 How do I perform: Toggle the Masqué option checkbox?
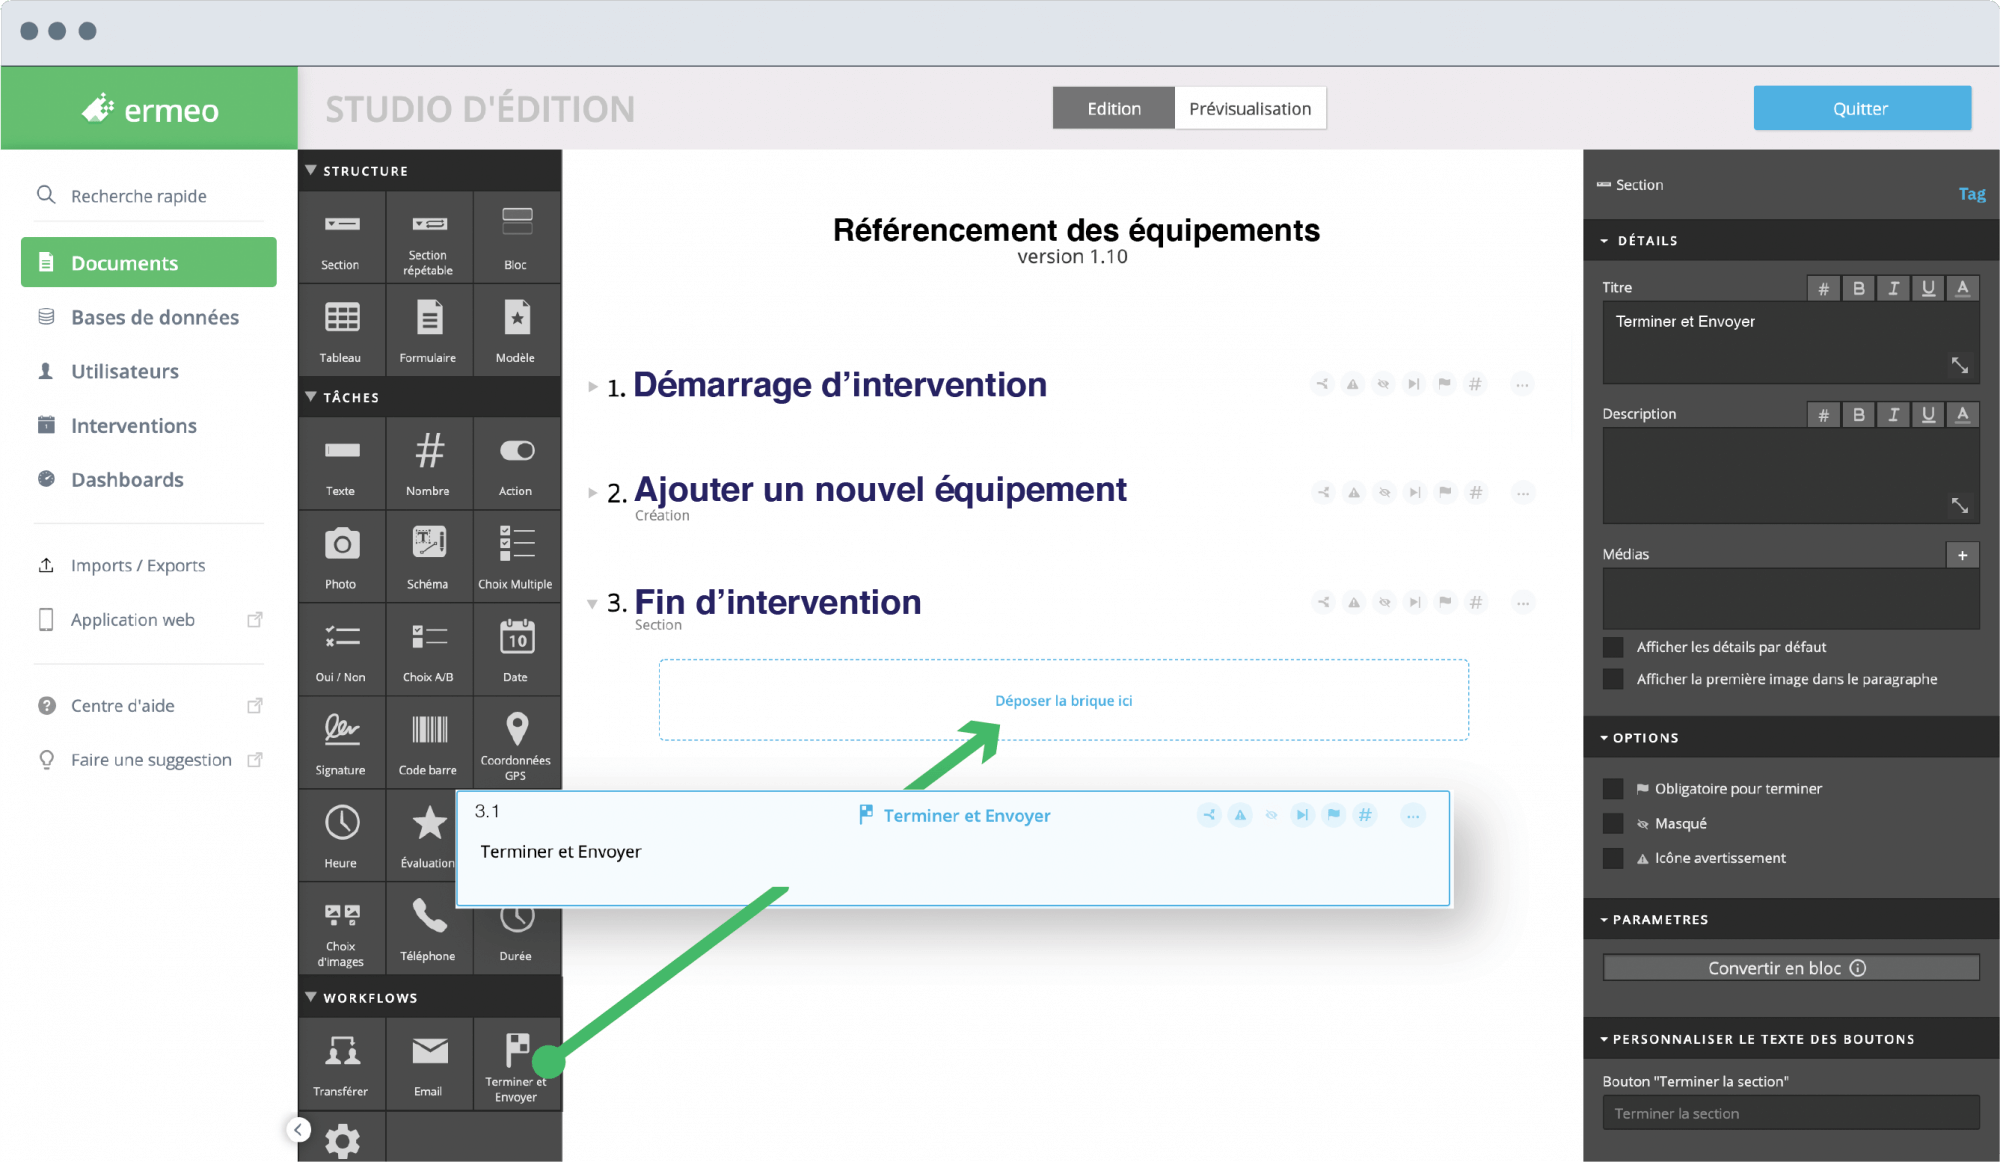[1610, 823]
